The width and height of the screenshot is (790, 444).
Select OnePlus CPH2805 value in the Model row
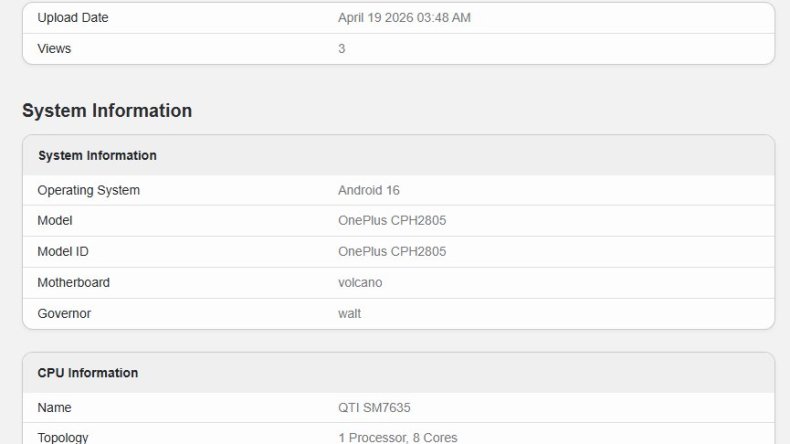(392, 221)
